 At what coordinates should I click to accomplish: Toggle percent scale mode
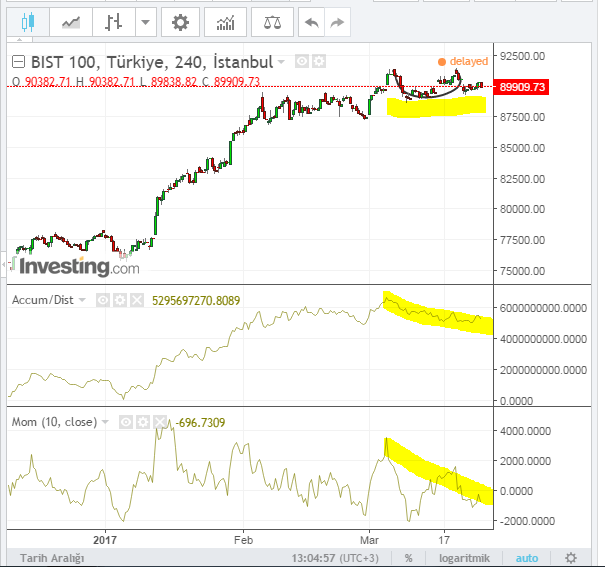[x=408, y=558]
